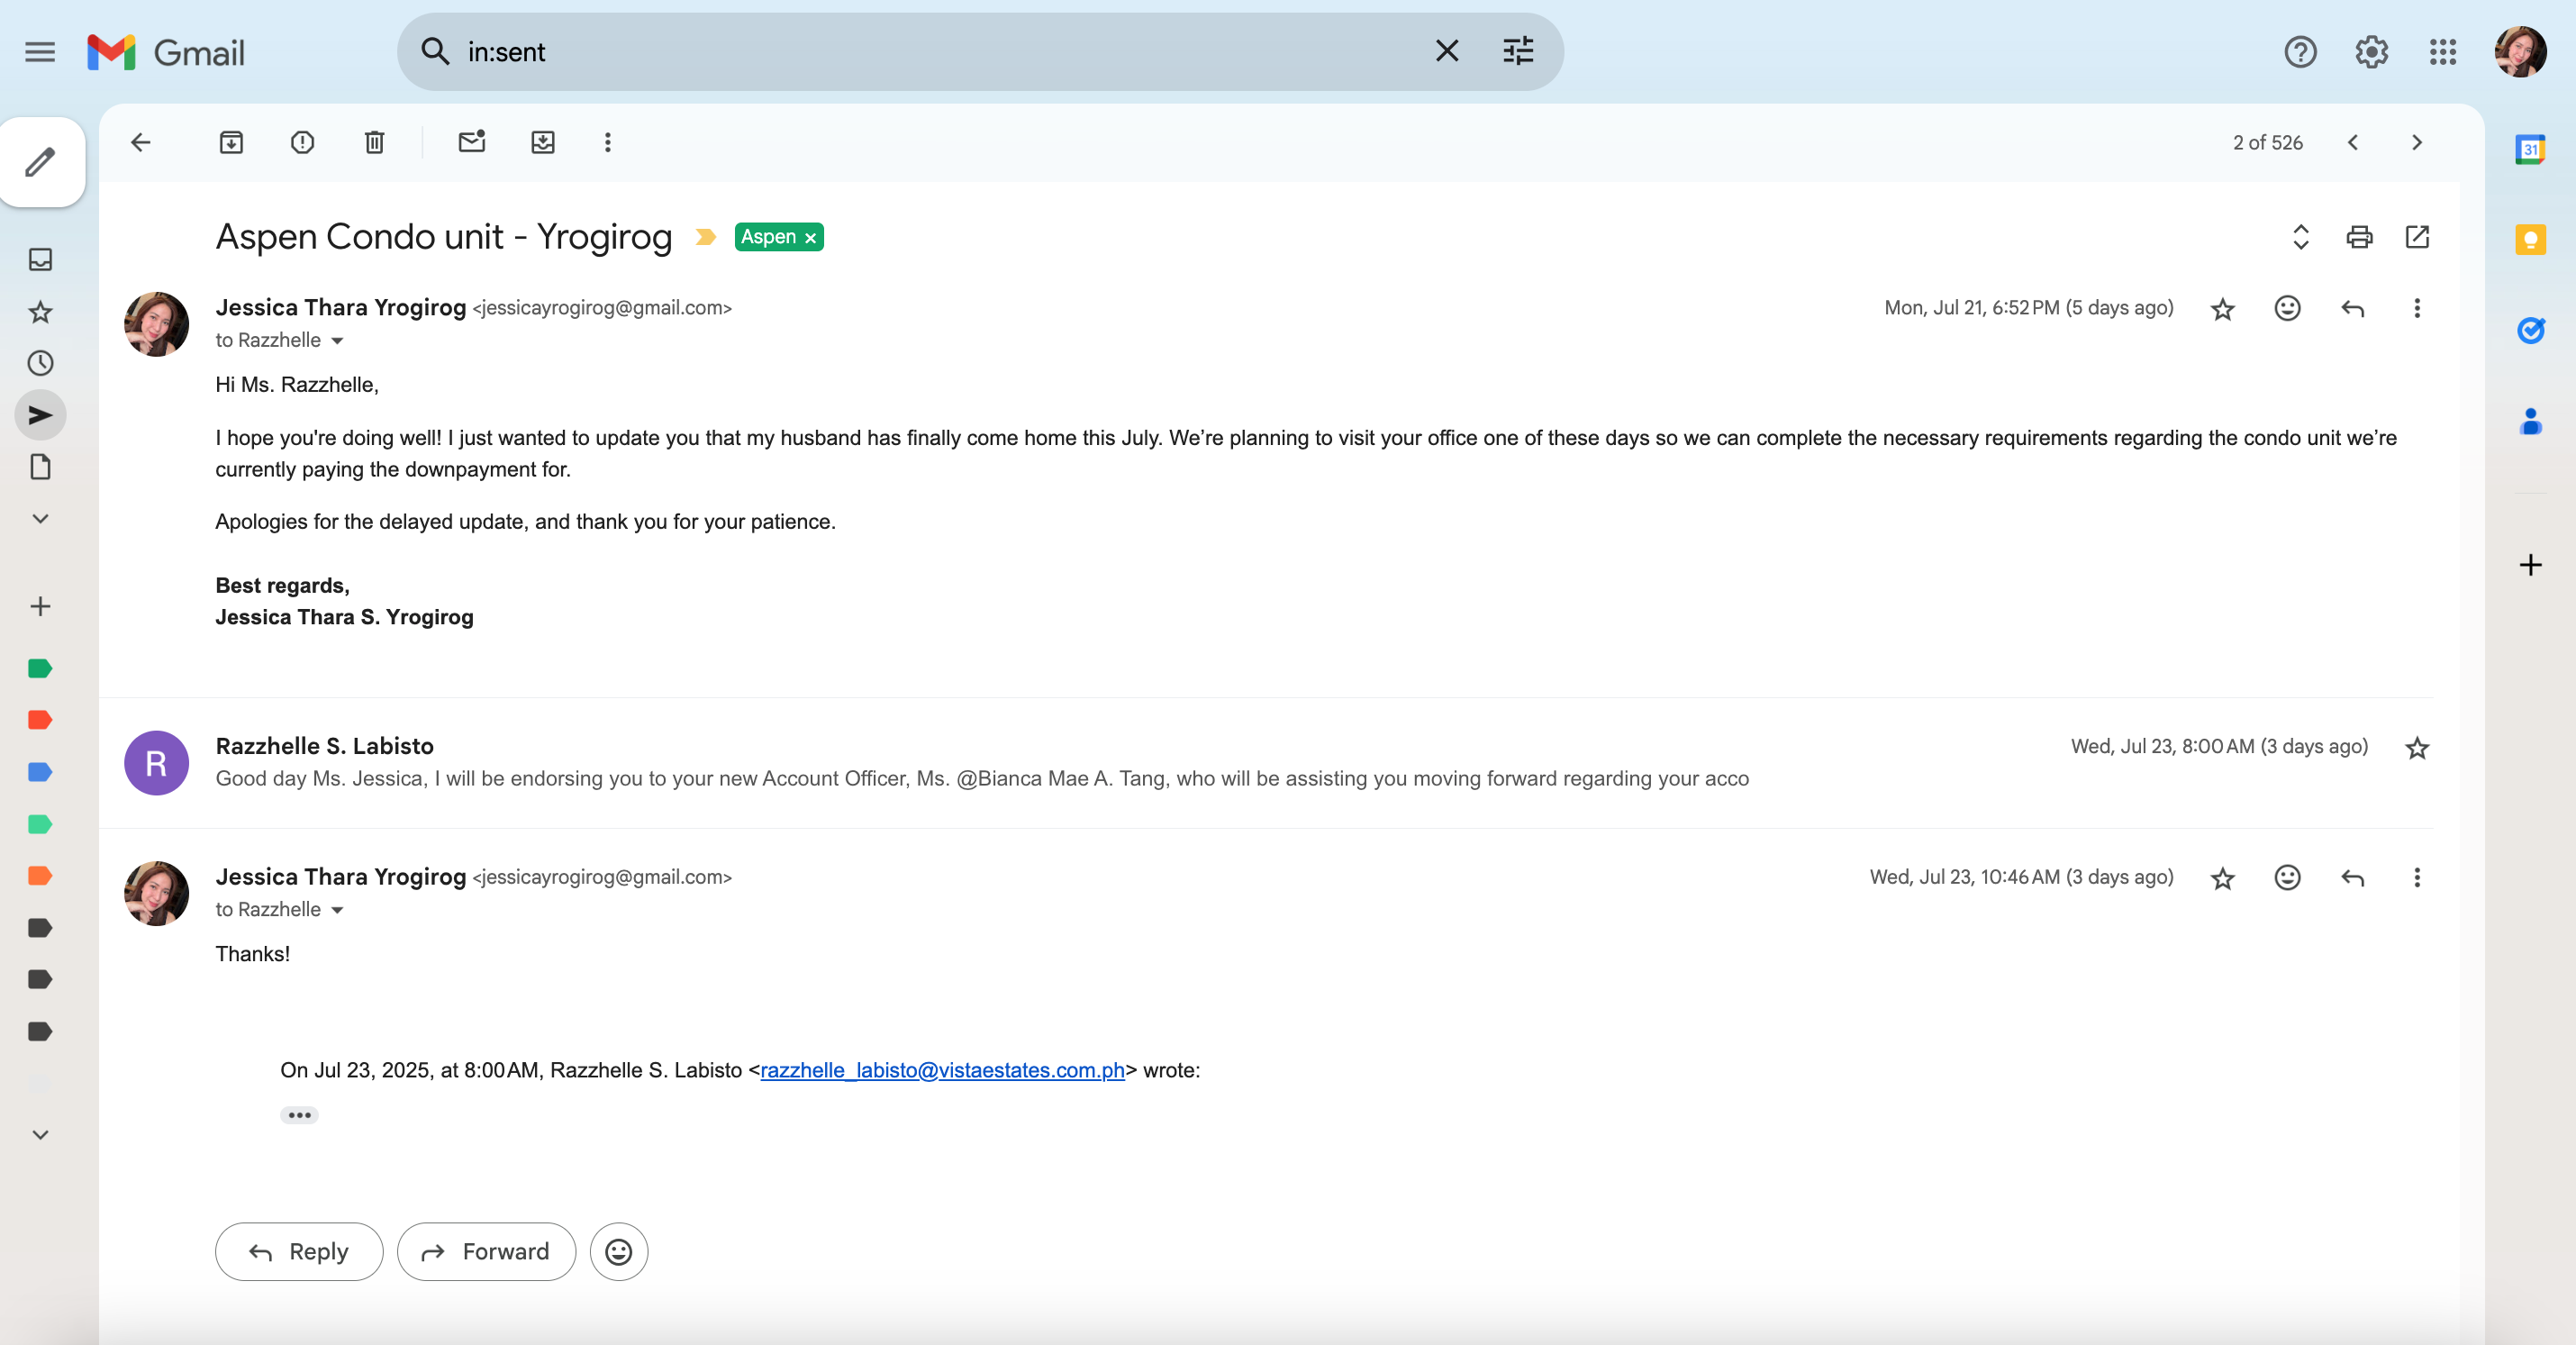Click the compose pencil button

click(x=41, y=162)
